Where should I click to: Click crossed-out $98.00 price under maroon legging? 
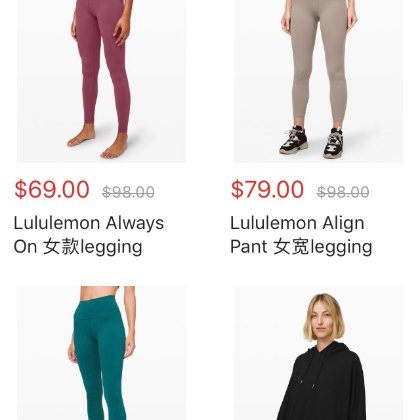[x=128, y=192]
